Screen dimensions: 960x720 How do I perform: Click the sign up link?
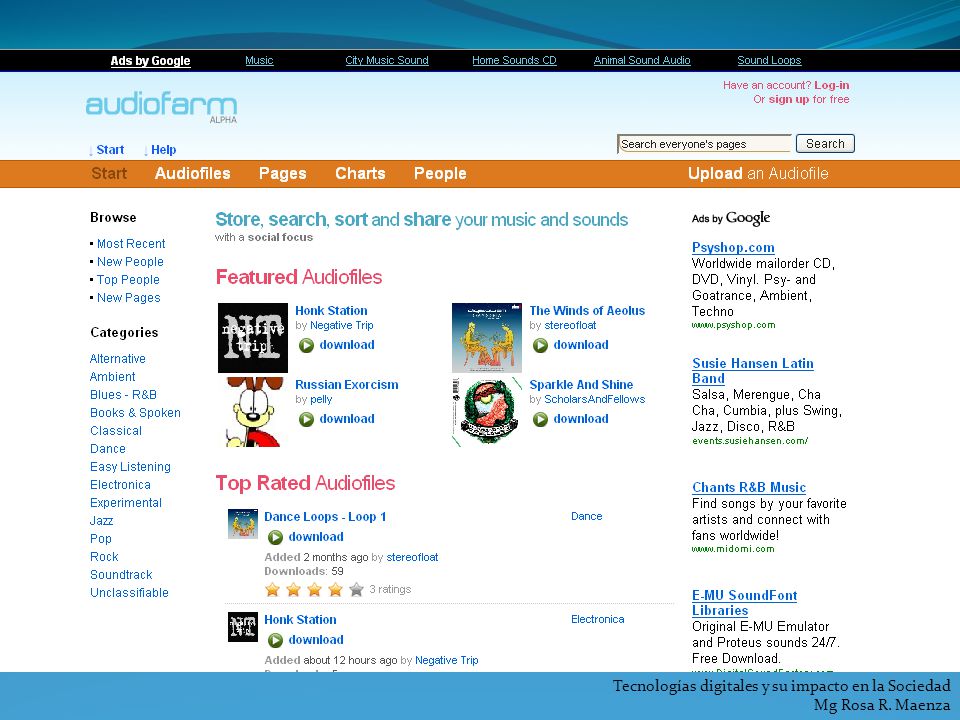tap(789, 99)
